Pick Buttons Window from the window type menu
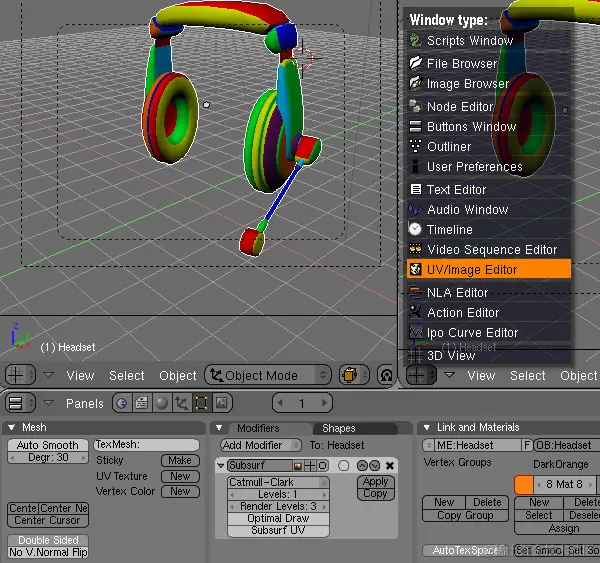Screen dimensions: 600x563 point(489,126)
